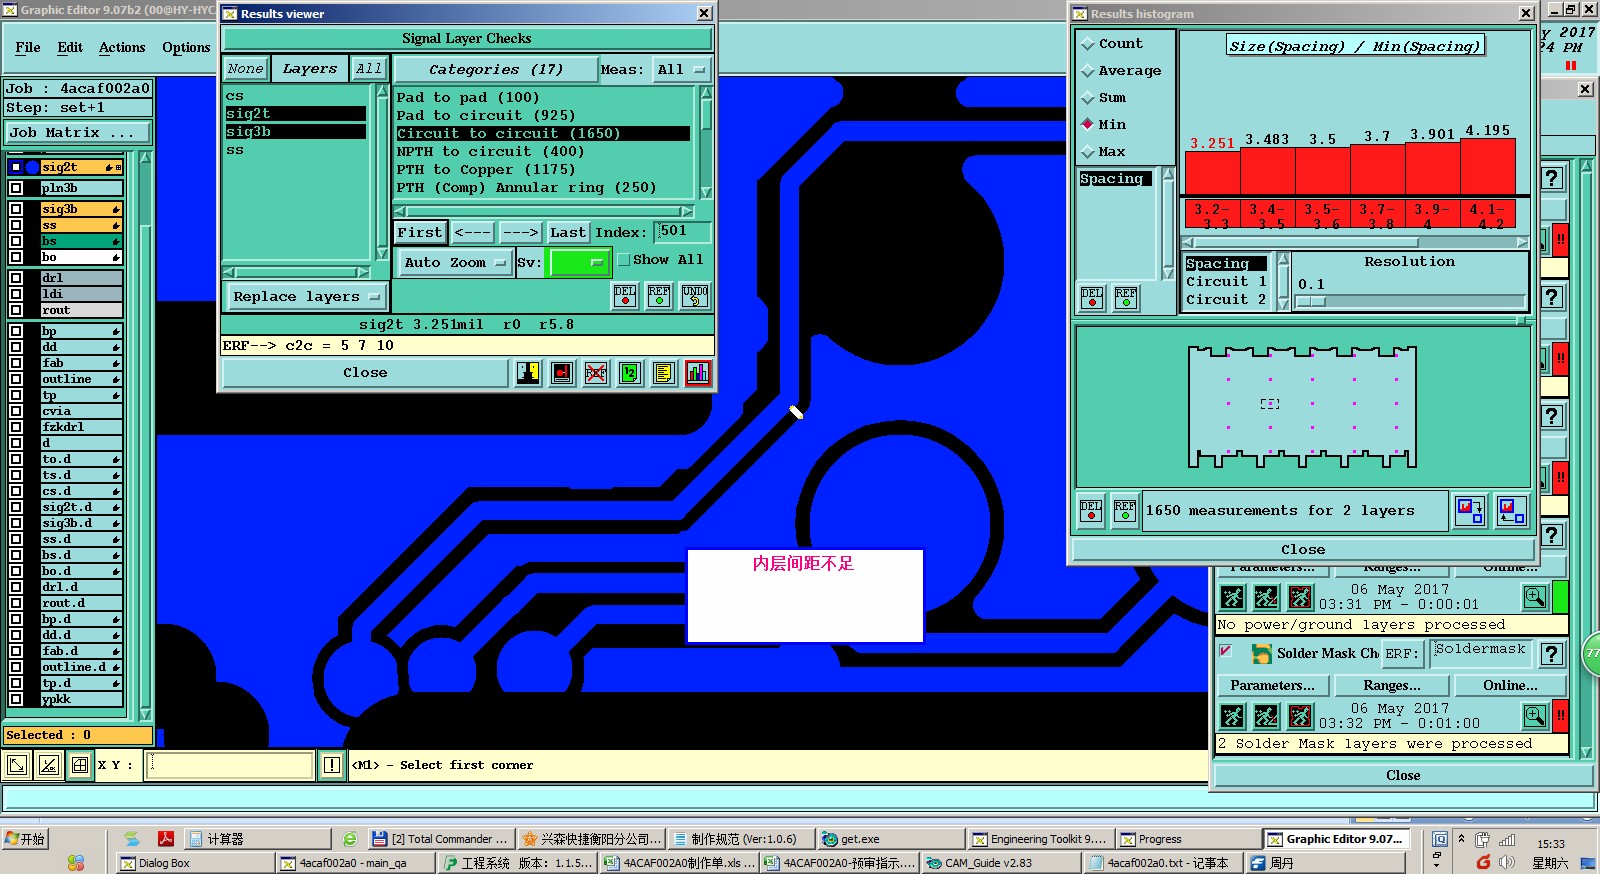
Task: Click question mark help in Solder Mask row
Action: [1552, 654]
